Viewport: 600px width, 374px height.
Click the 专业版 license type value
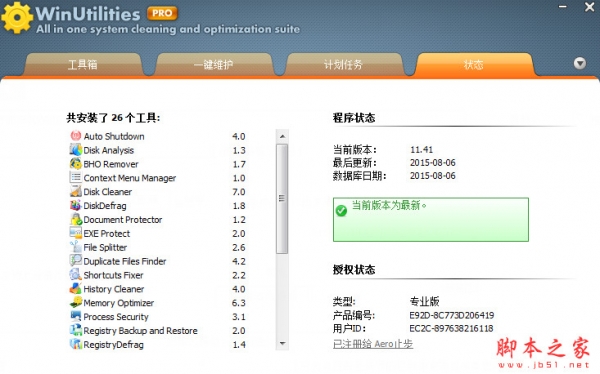pos(424,301)
